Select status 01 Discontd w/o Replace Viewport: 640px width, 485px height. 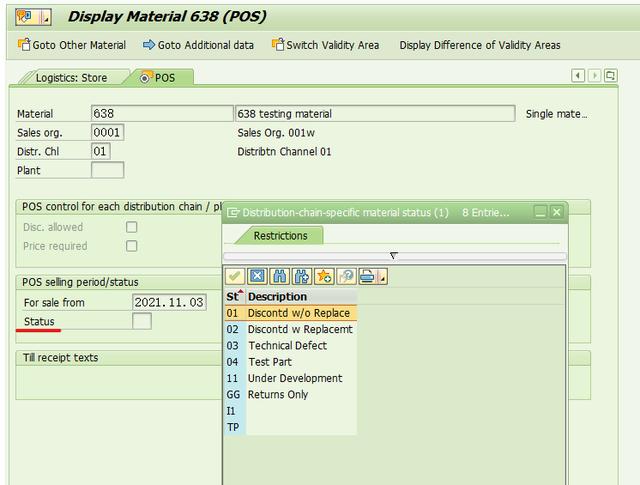pos(291,313)
